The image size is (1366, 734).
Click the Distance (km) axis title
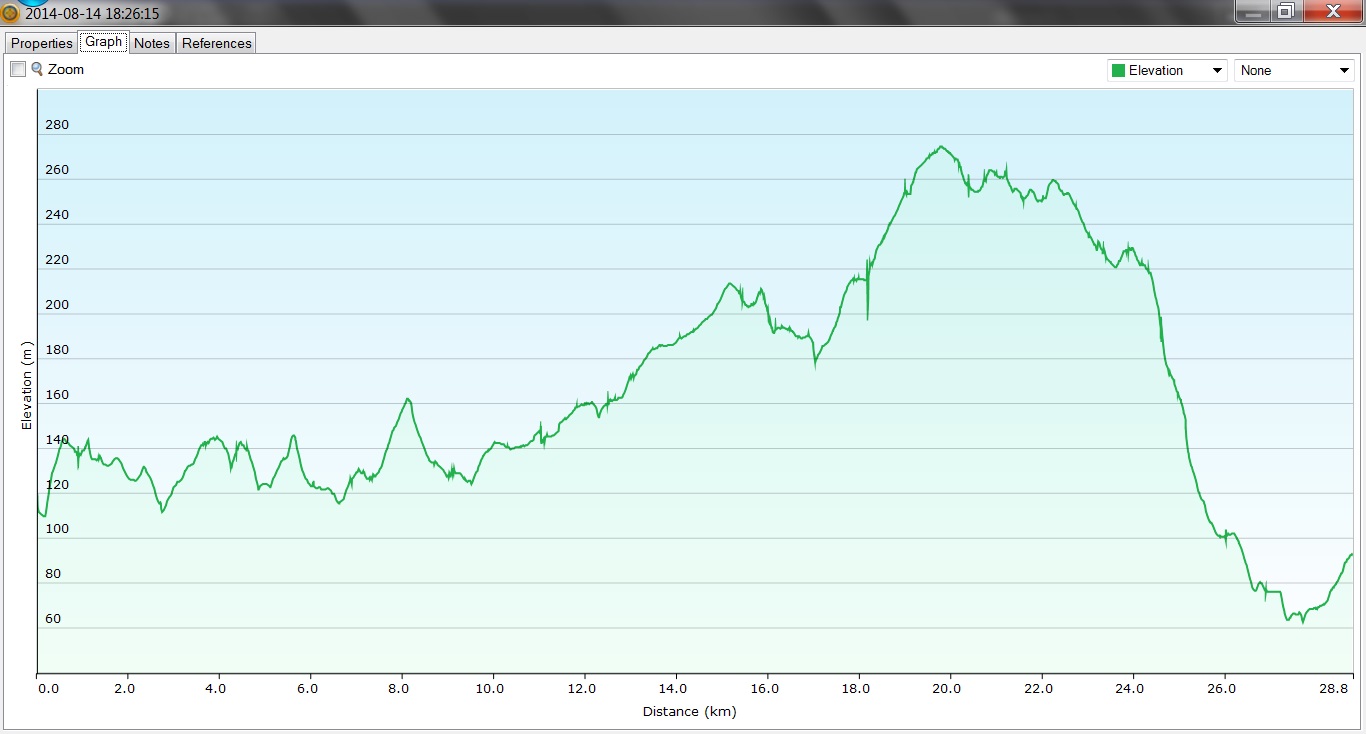[689, 711]
